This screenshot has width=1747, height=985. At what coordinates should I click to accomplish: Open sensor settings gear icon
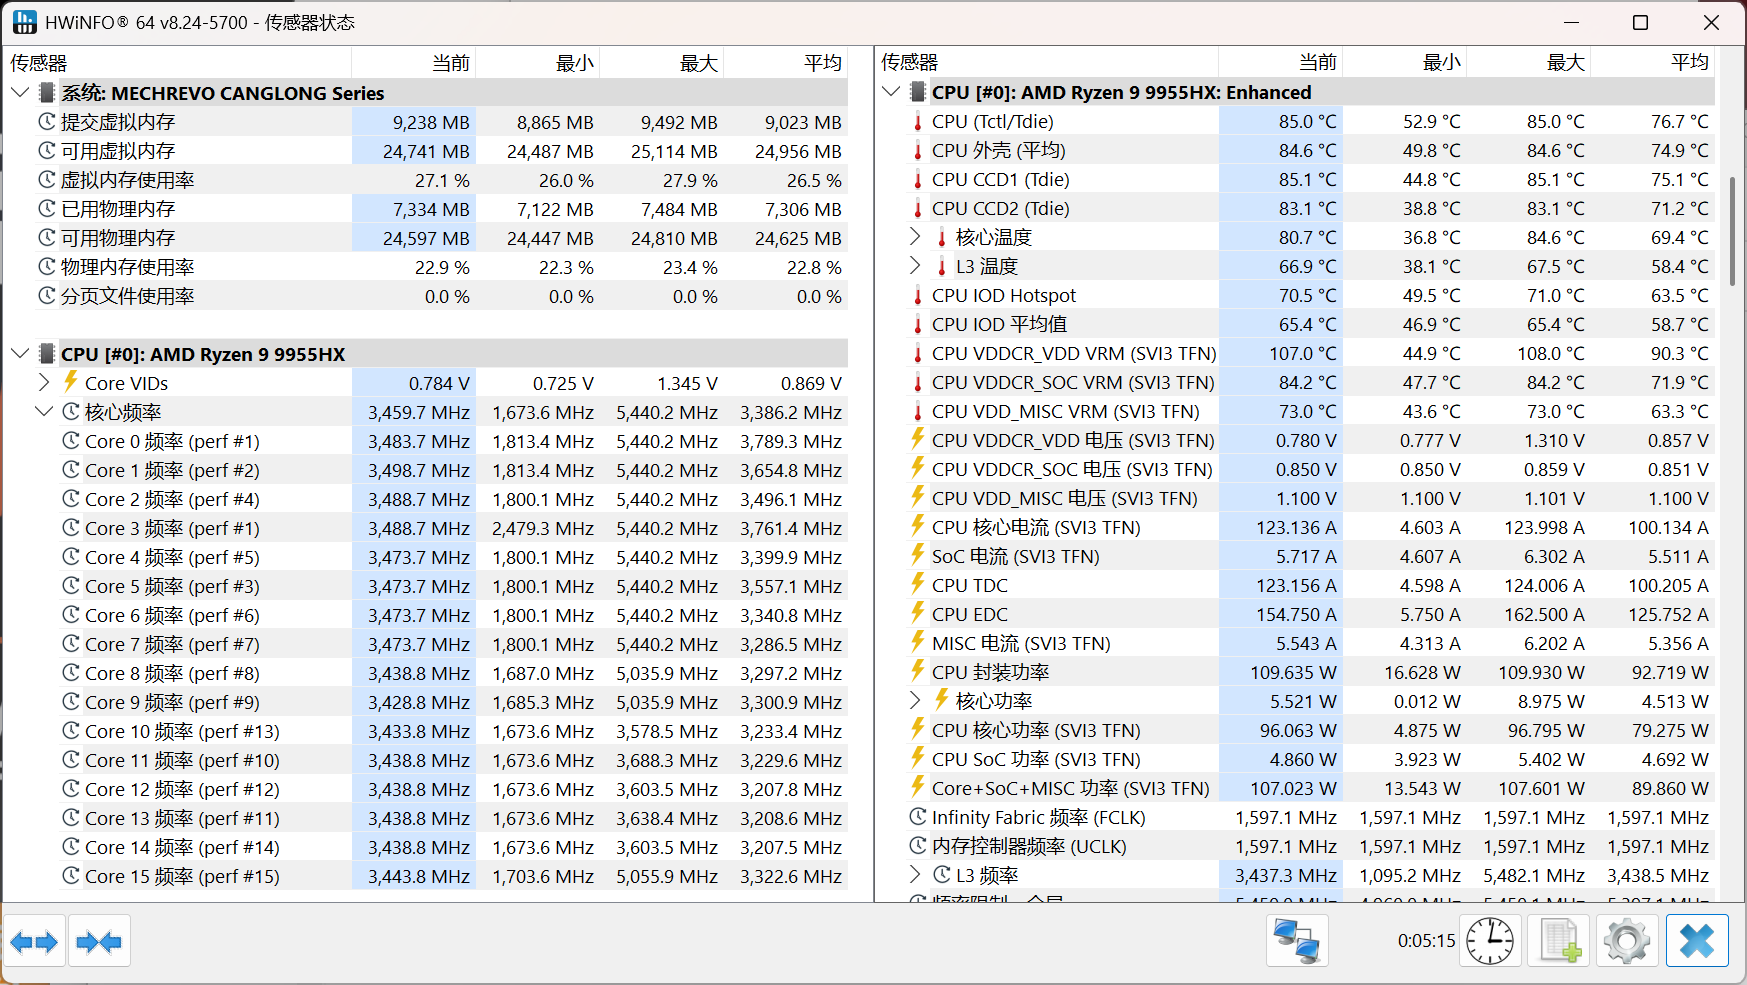[x=1627, y=941]
